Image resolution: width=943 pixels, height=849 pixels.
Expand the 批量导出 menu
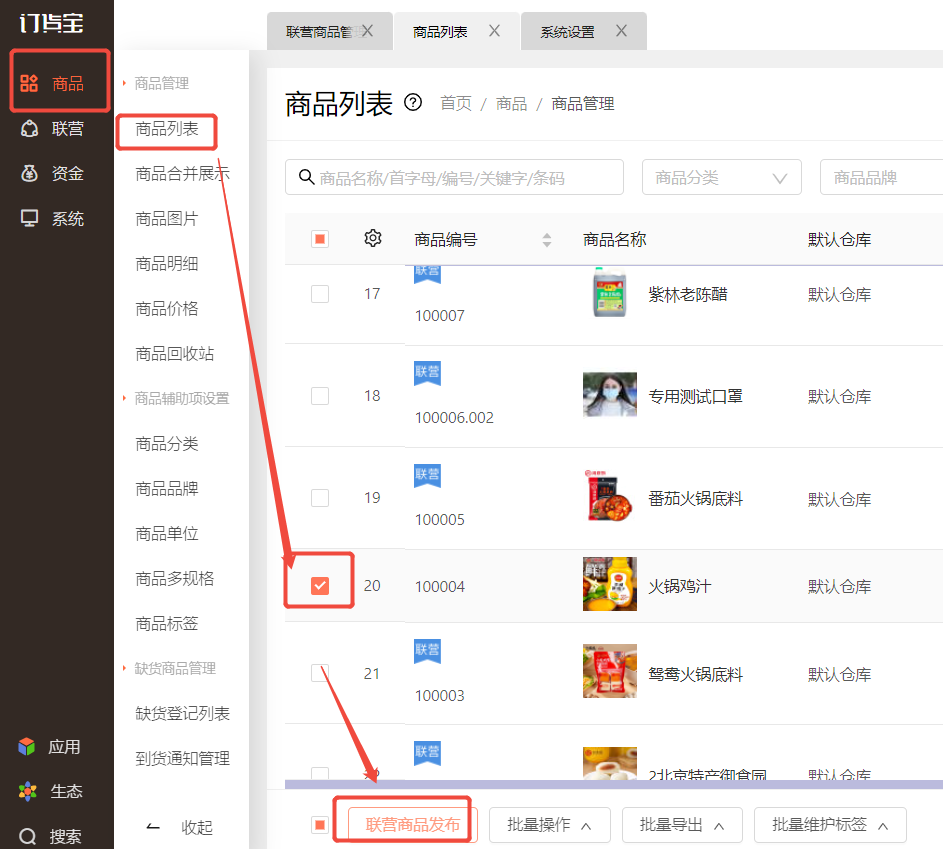coord(682,825)
